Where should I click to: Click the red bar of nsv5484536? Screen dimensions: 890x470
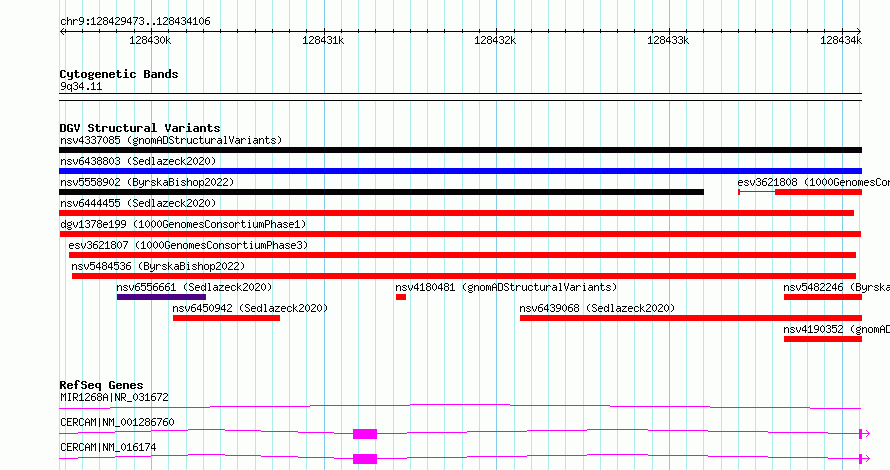coord(464,276)
